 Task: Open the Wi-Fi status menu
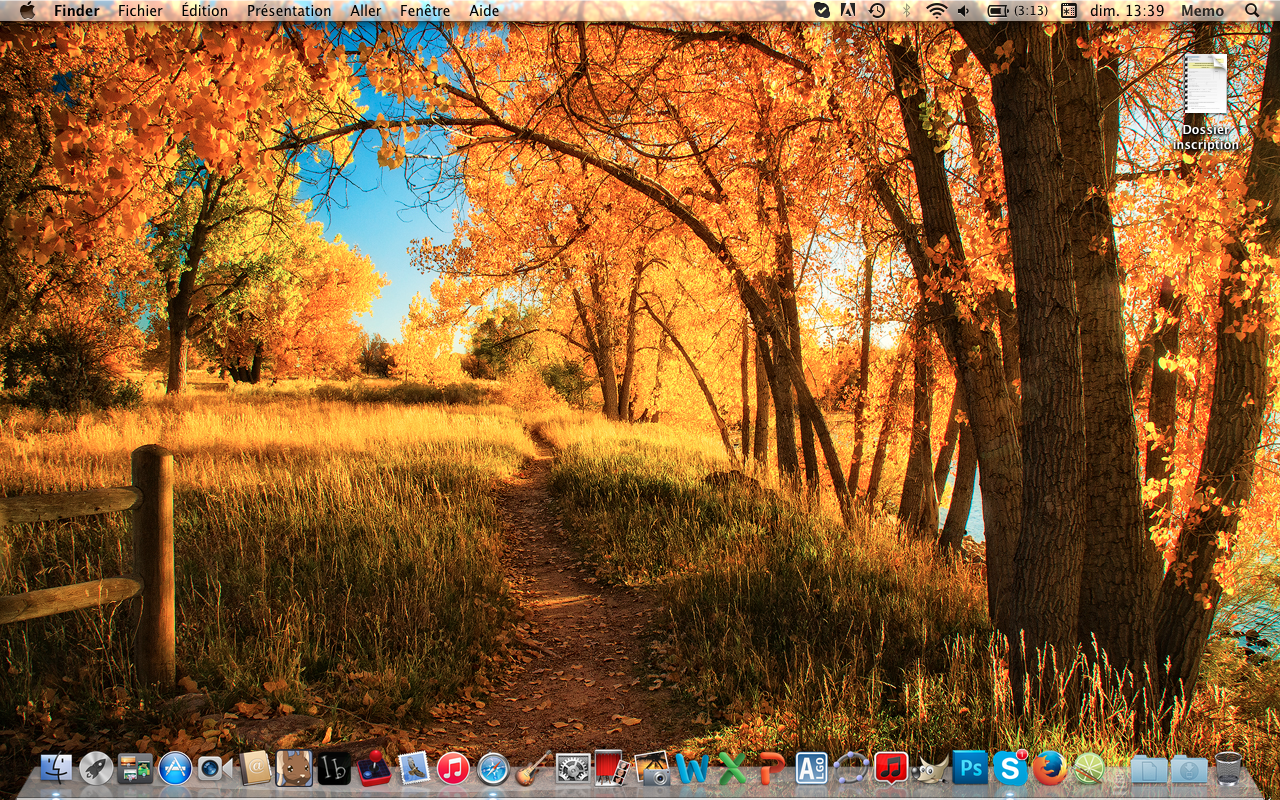936,11
